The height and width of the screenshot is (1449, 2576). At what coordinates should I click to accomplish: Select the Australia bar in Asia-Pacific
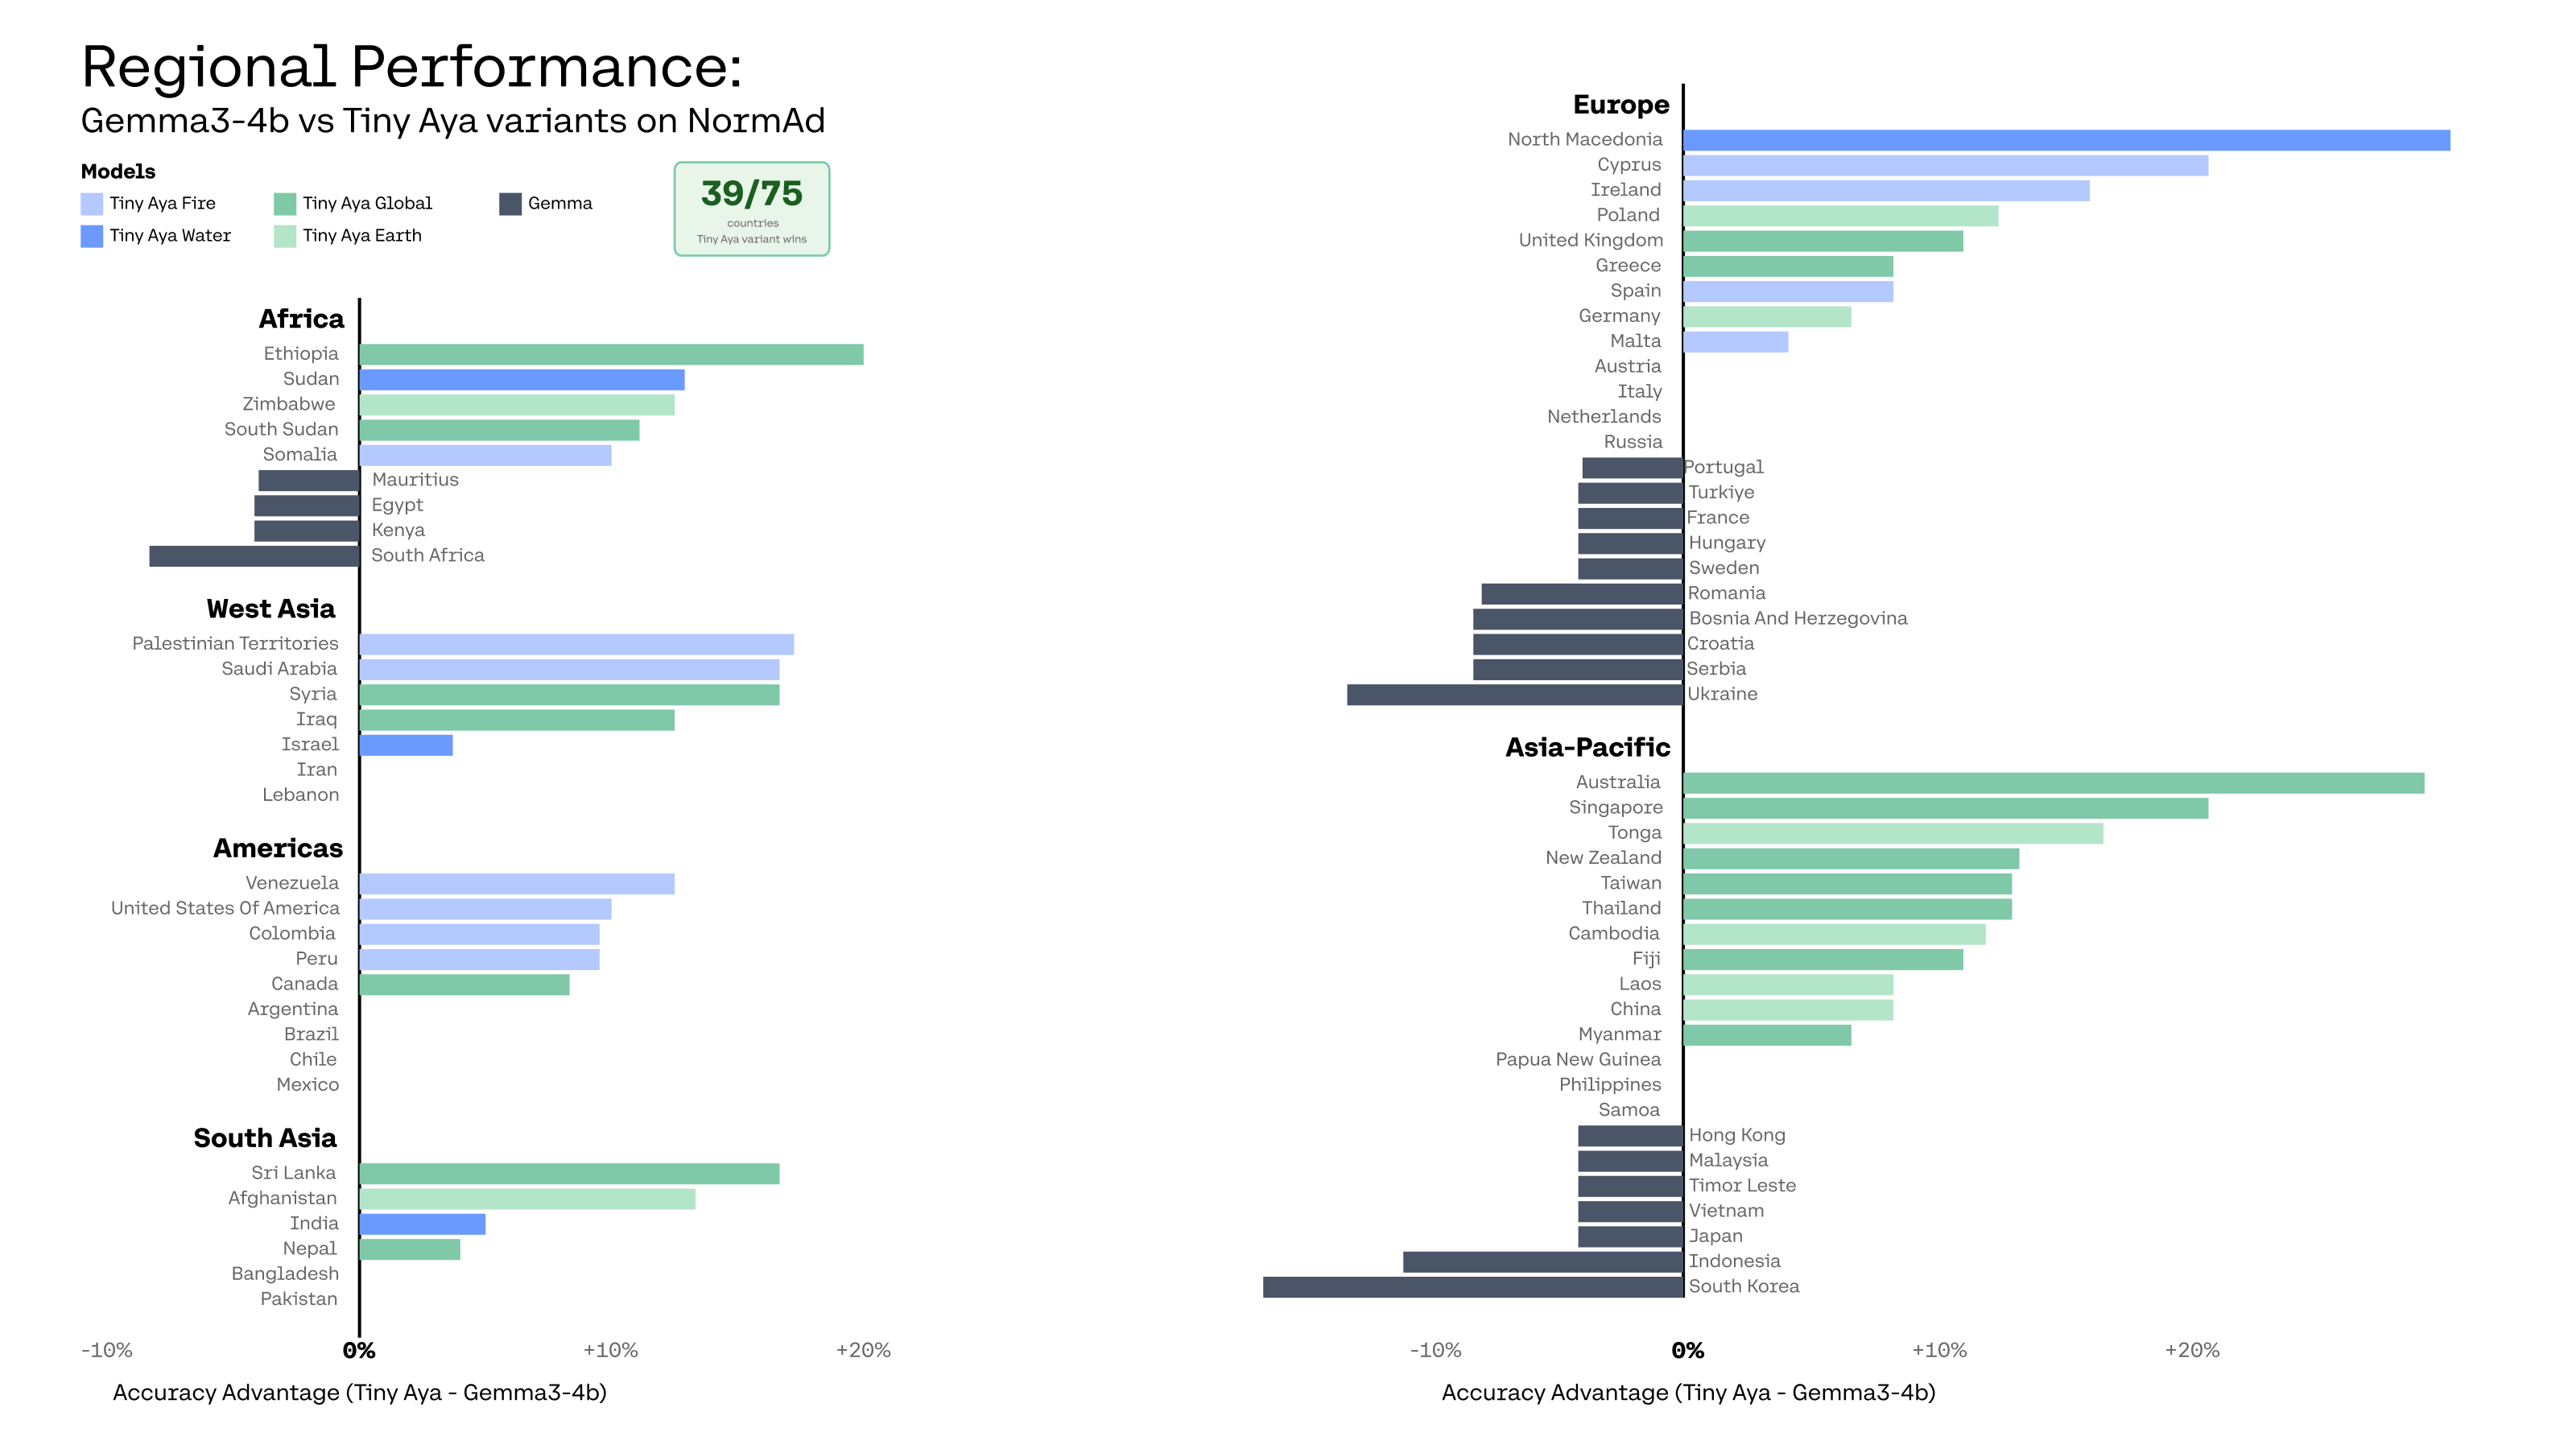click(2053, 783)
